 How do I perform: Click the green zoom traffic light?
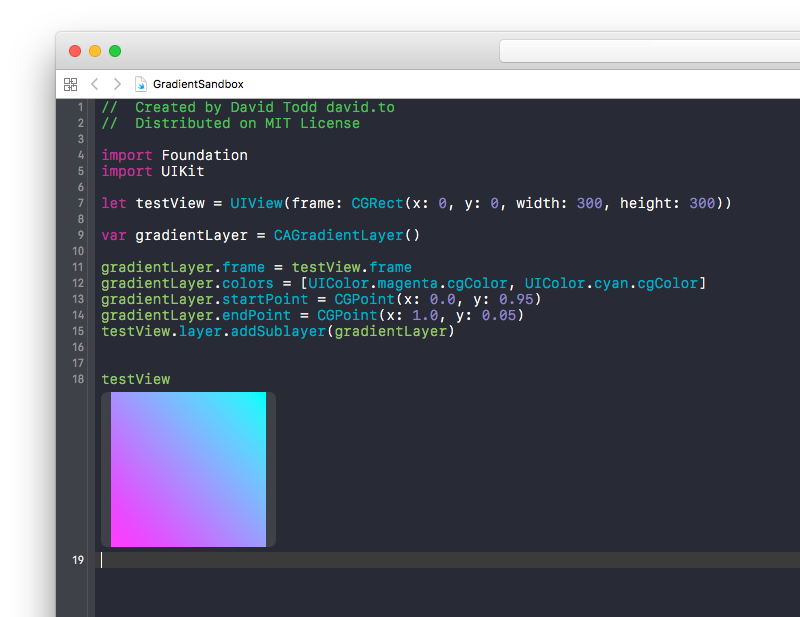tap(115, 50)
